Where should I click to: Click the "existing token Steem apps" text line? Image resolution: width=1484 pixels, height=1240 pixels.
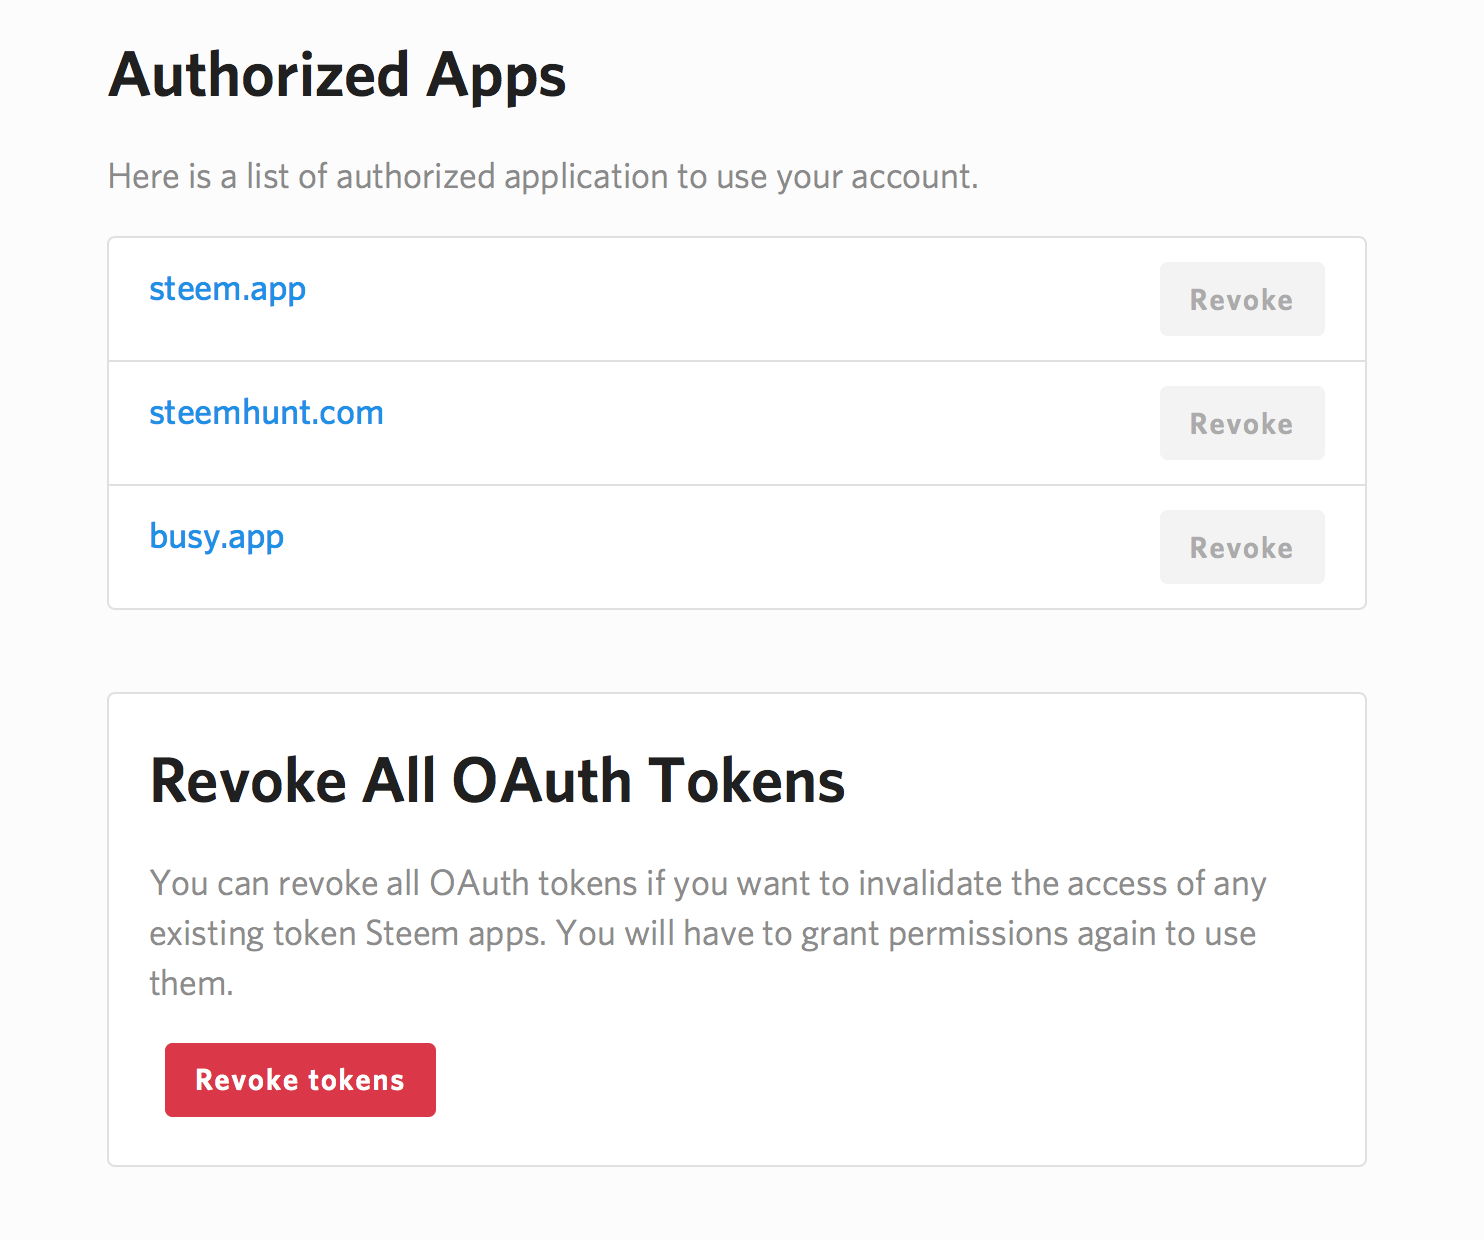click(x=702, y=934)
